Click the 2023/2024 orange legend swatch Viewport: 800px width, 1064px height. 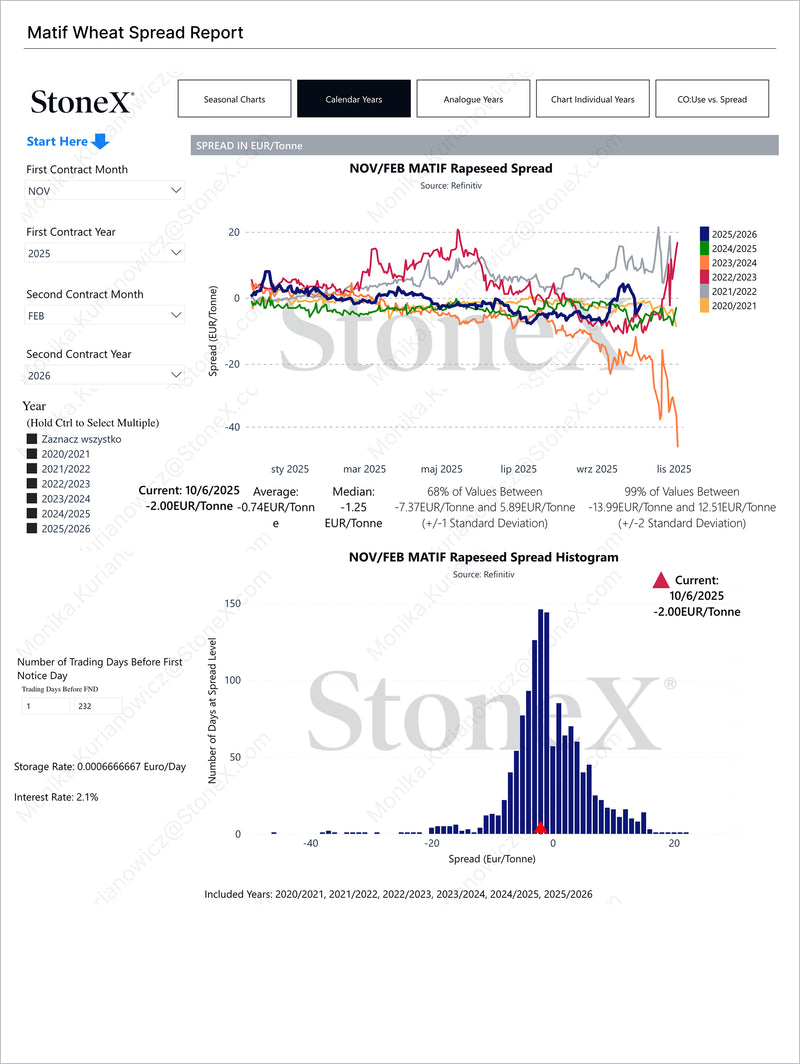click(705, 262)
